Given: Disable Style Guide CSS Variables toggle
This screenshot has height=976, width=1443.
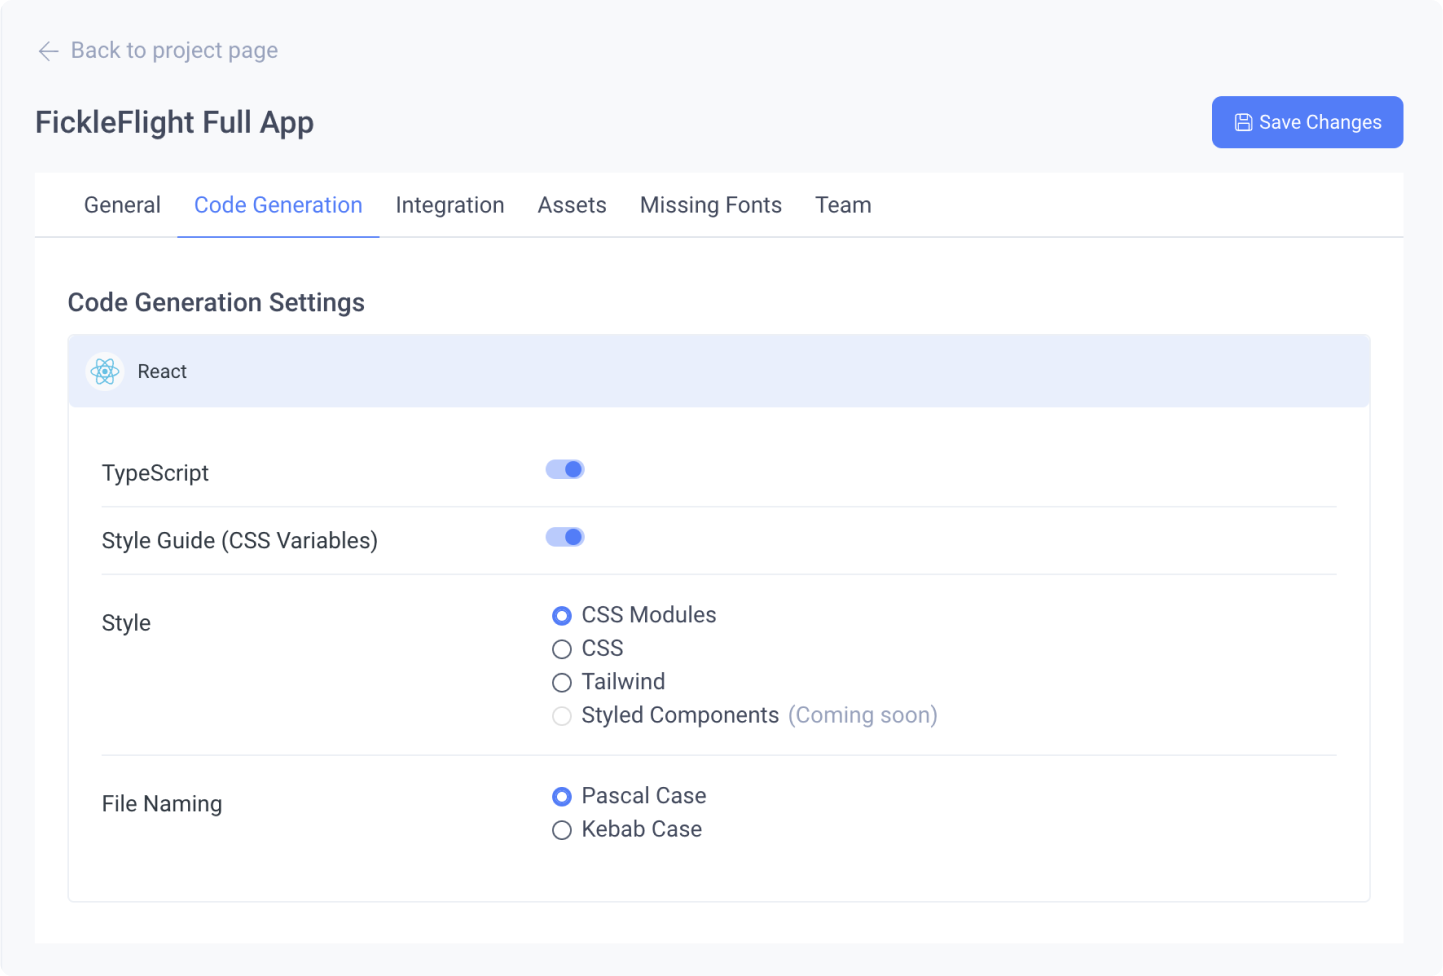Looking at the screenshot, I should [565, 537].
